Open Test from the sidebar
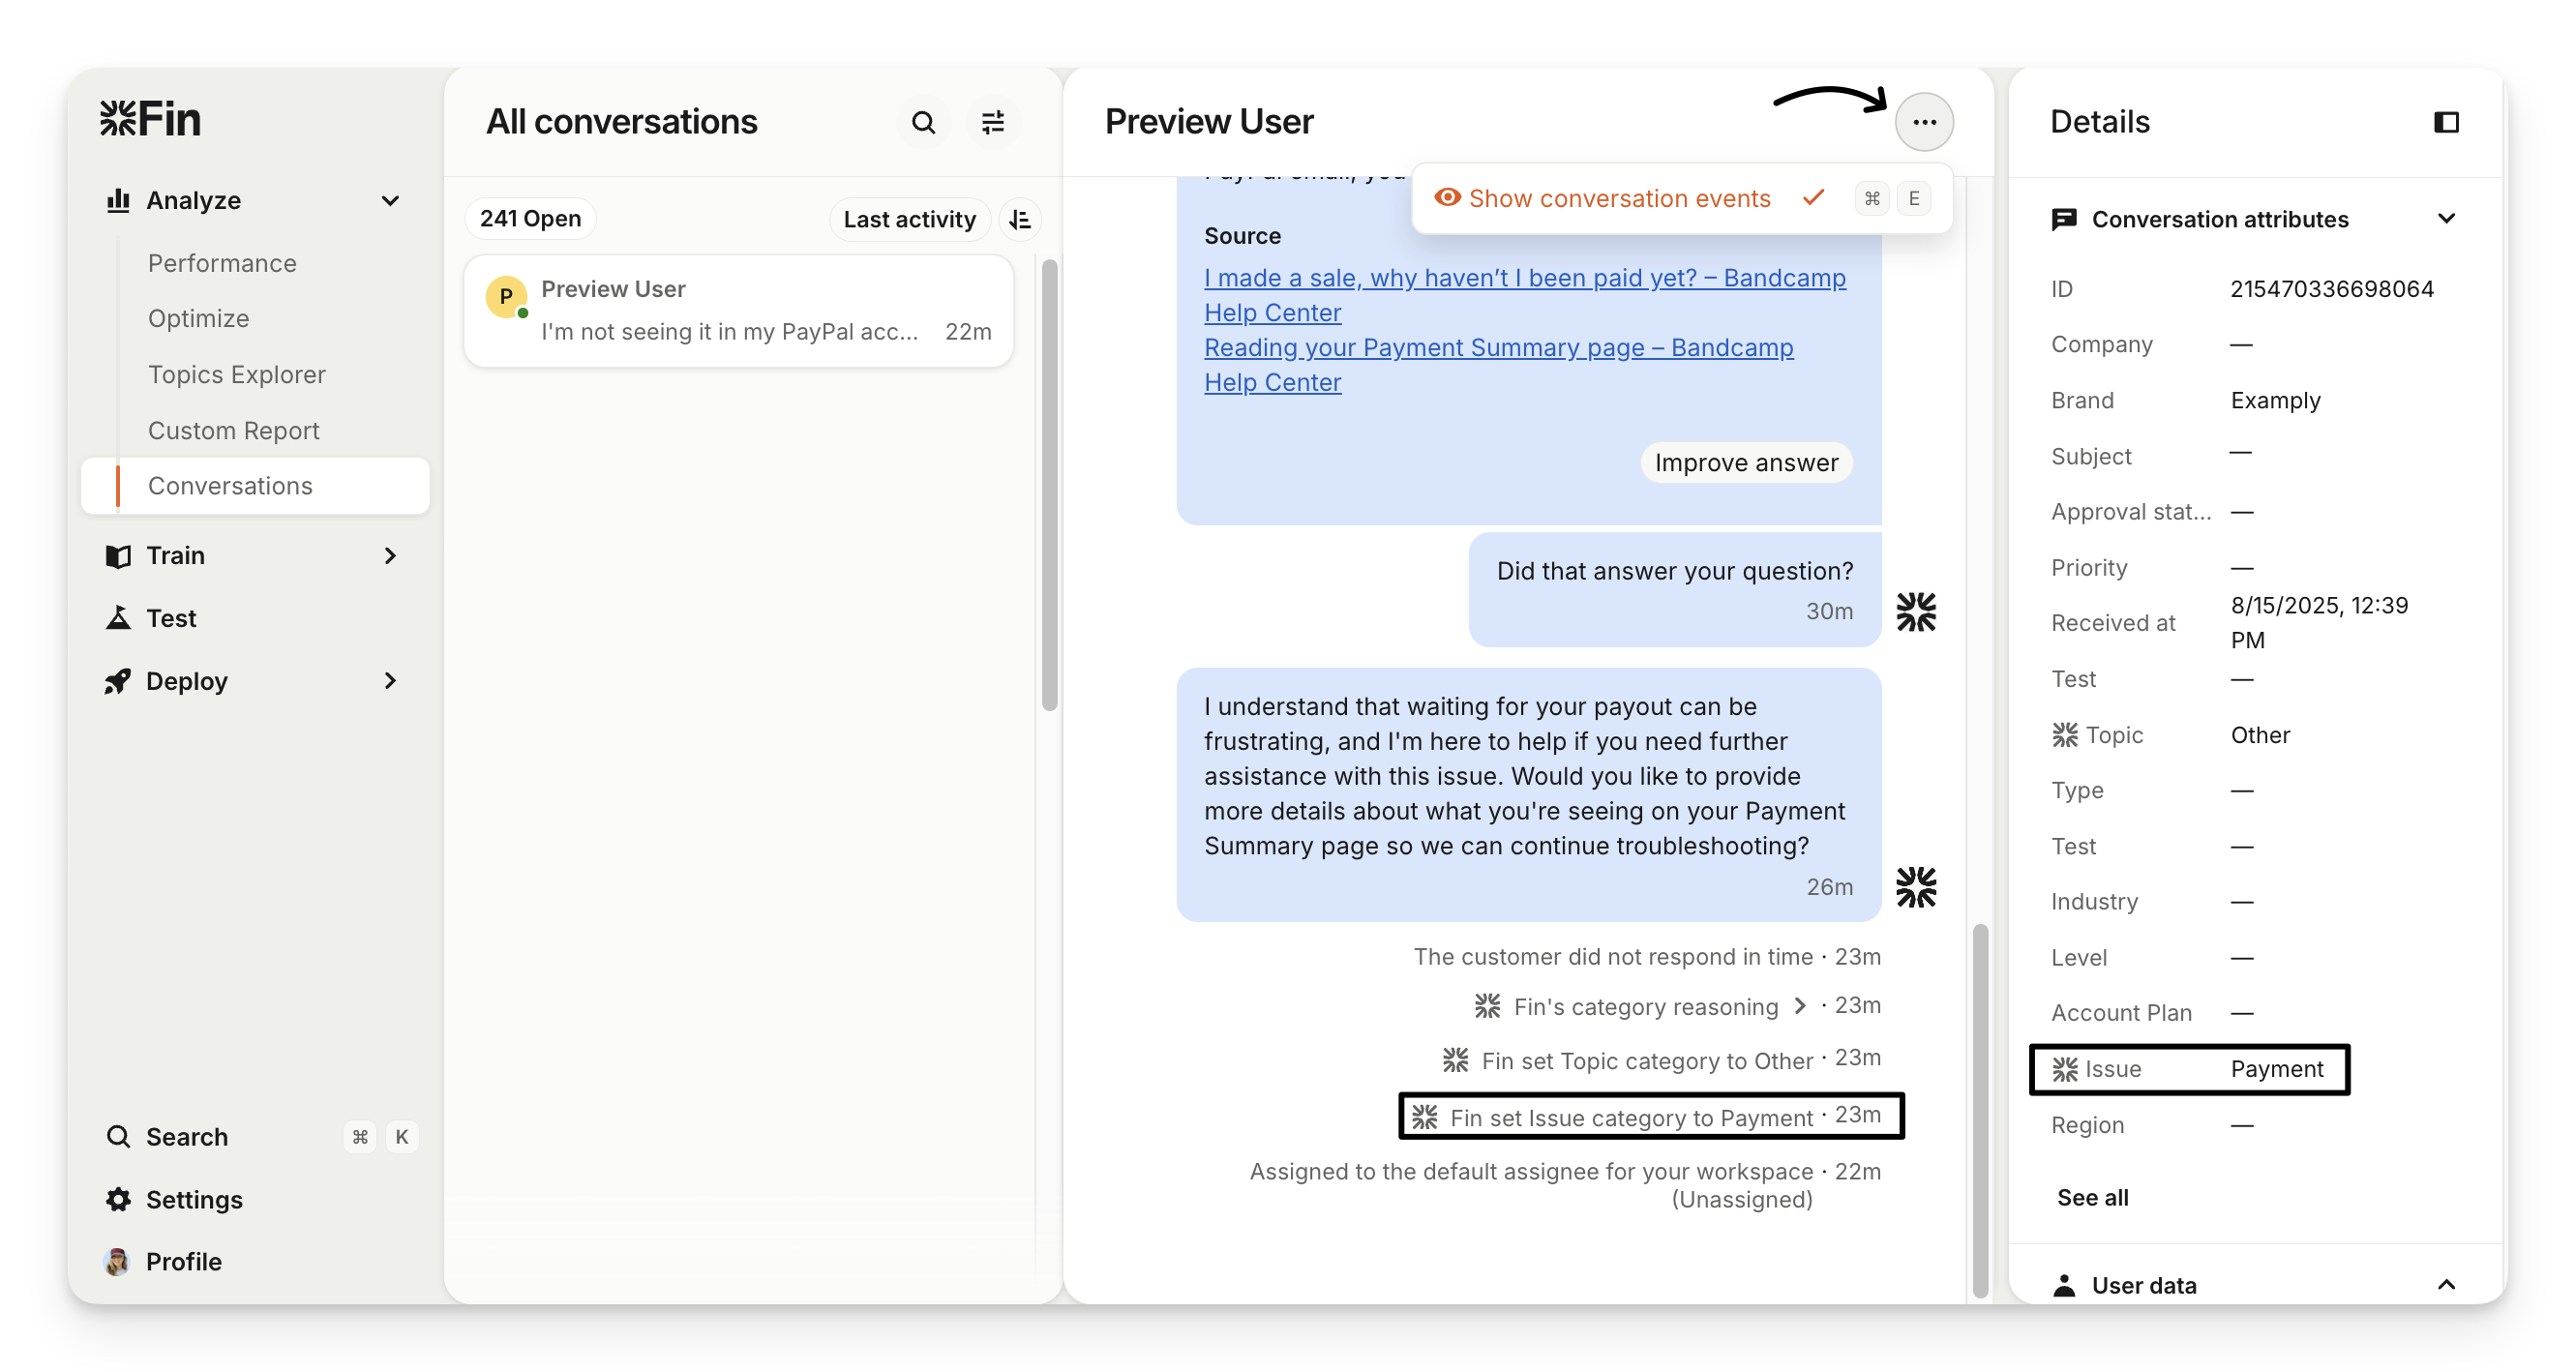This screenshot has width=2576, height=1372. click(x=171, y=618)
